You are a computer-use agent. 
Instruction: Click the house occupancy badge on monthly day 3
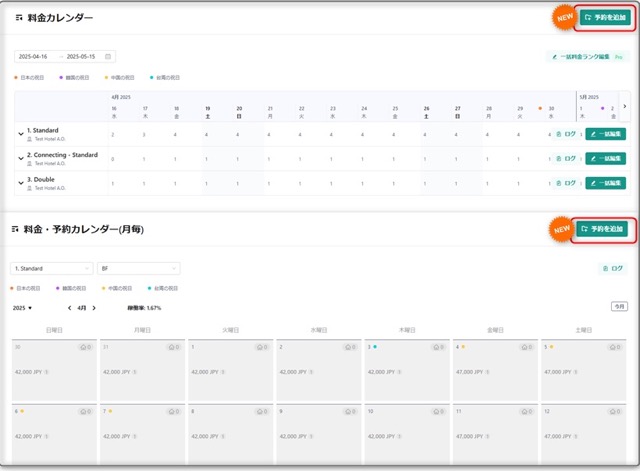pyautogui.click(x=438, y=347)
